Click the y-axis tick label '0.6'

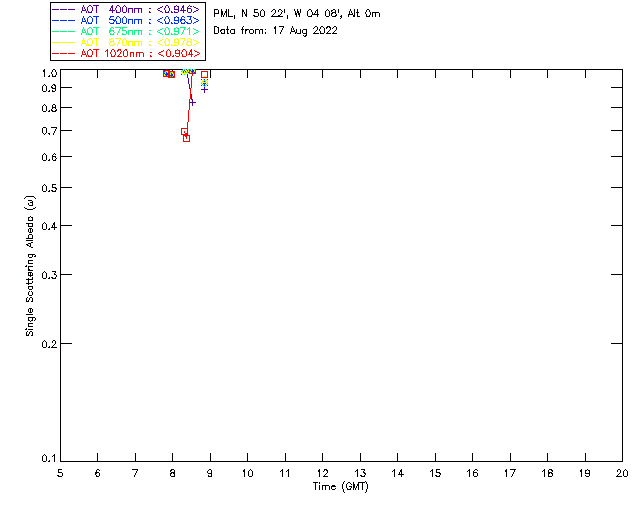click(x=49, y=157)
